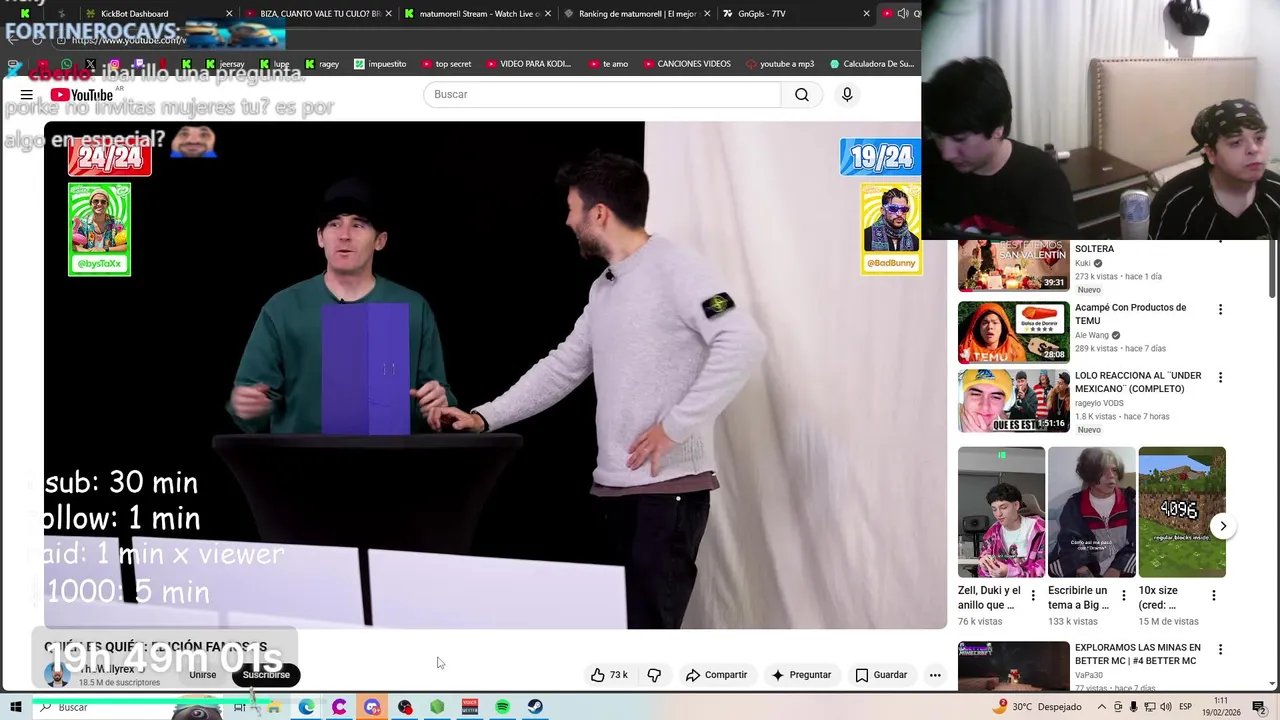Play the Zell, Duki short thumbnail
This screenshot has width=1280, height=720.
[1001, 512]
